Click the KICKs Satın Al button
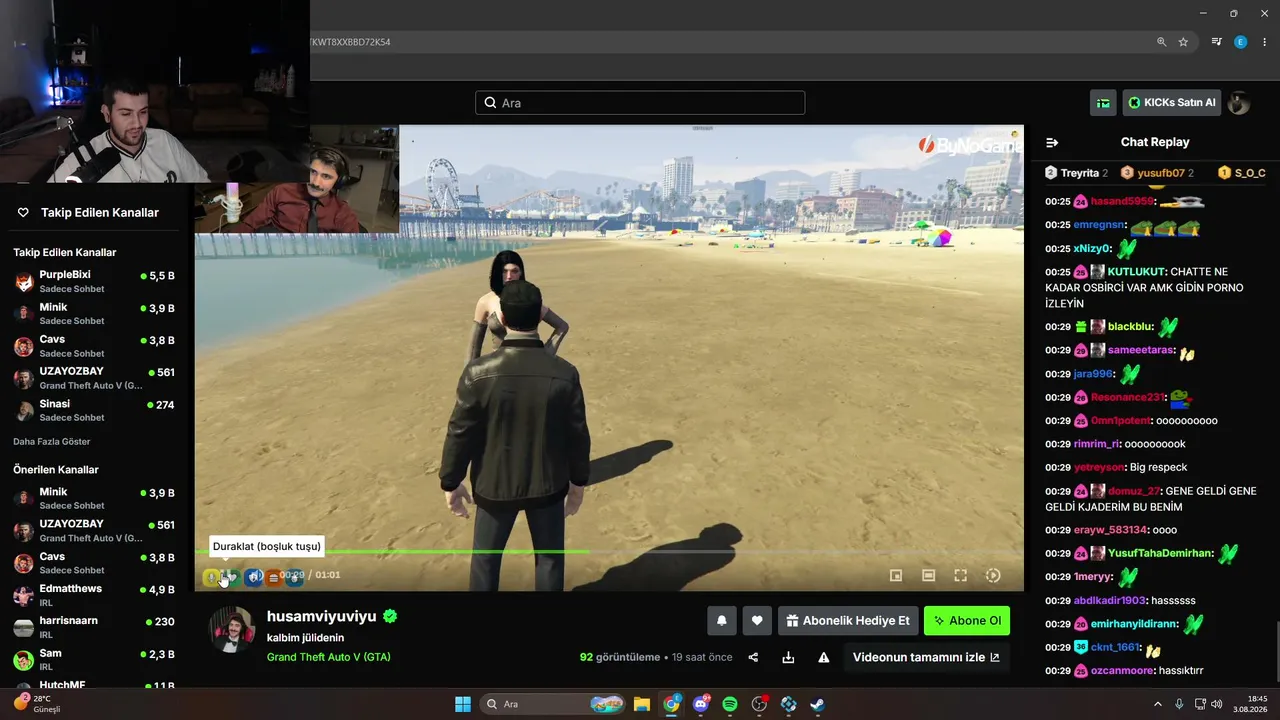This screenshot has height=720, width=1280. pos(1172,102)
